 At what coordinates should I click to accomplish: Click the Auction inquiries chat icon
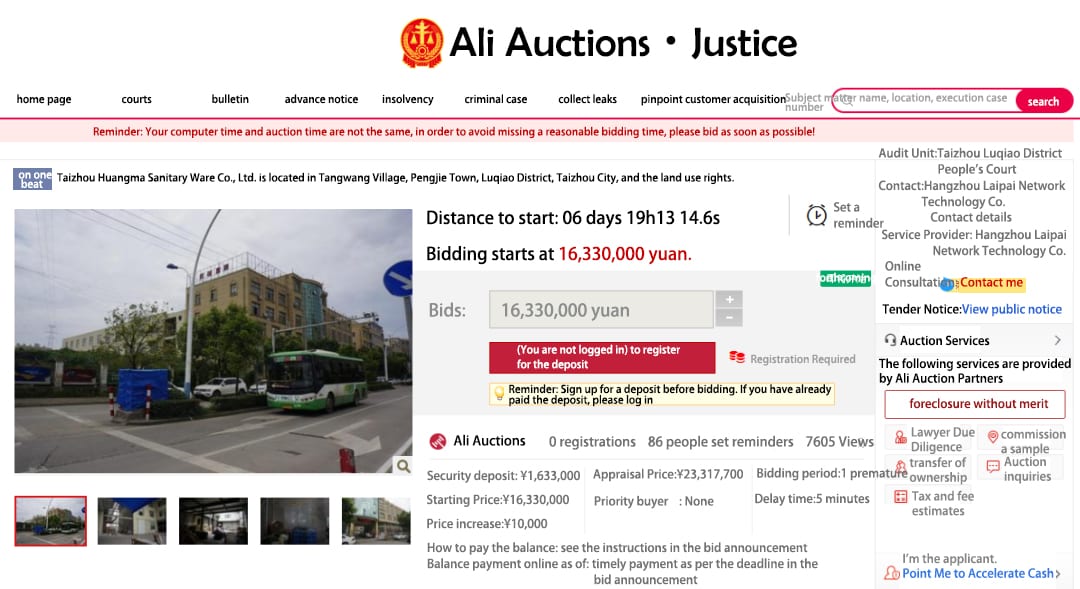(x=993, y=466)
